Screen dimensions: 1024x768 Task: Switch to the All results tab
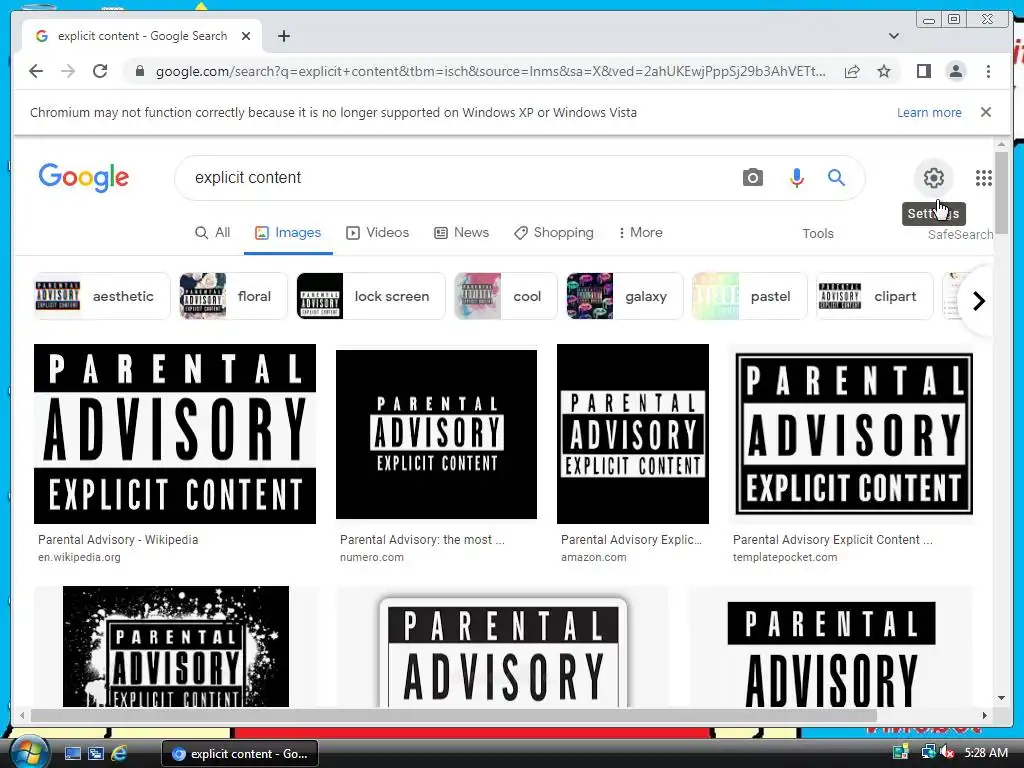[x=213, y=232]
